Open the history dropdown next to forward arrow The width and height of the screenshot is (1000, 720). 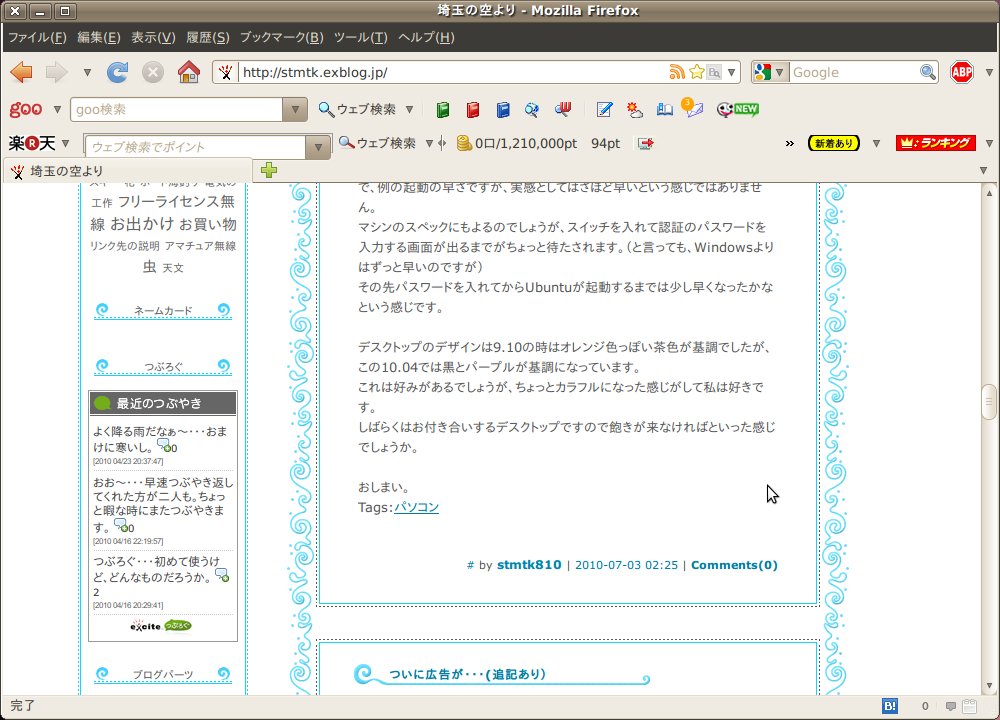(87, 73)
